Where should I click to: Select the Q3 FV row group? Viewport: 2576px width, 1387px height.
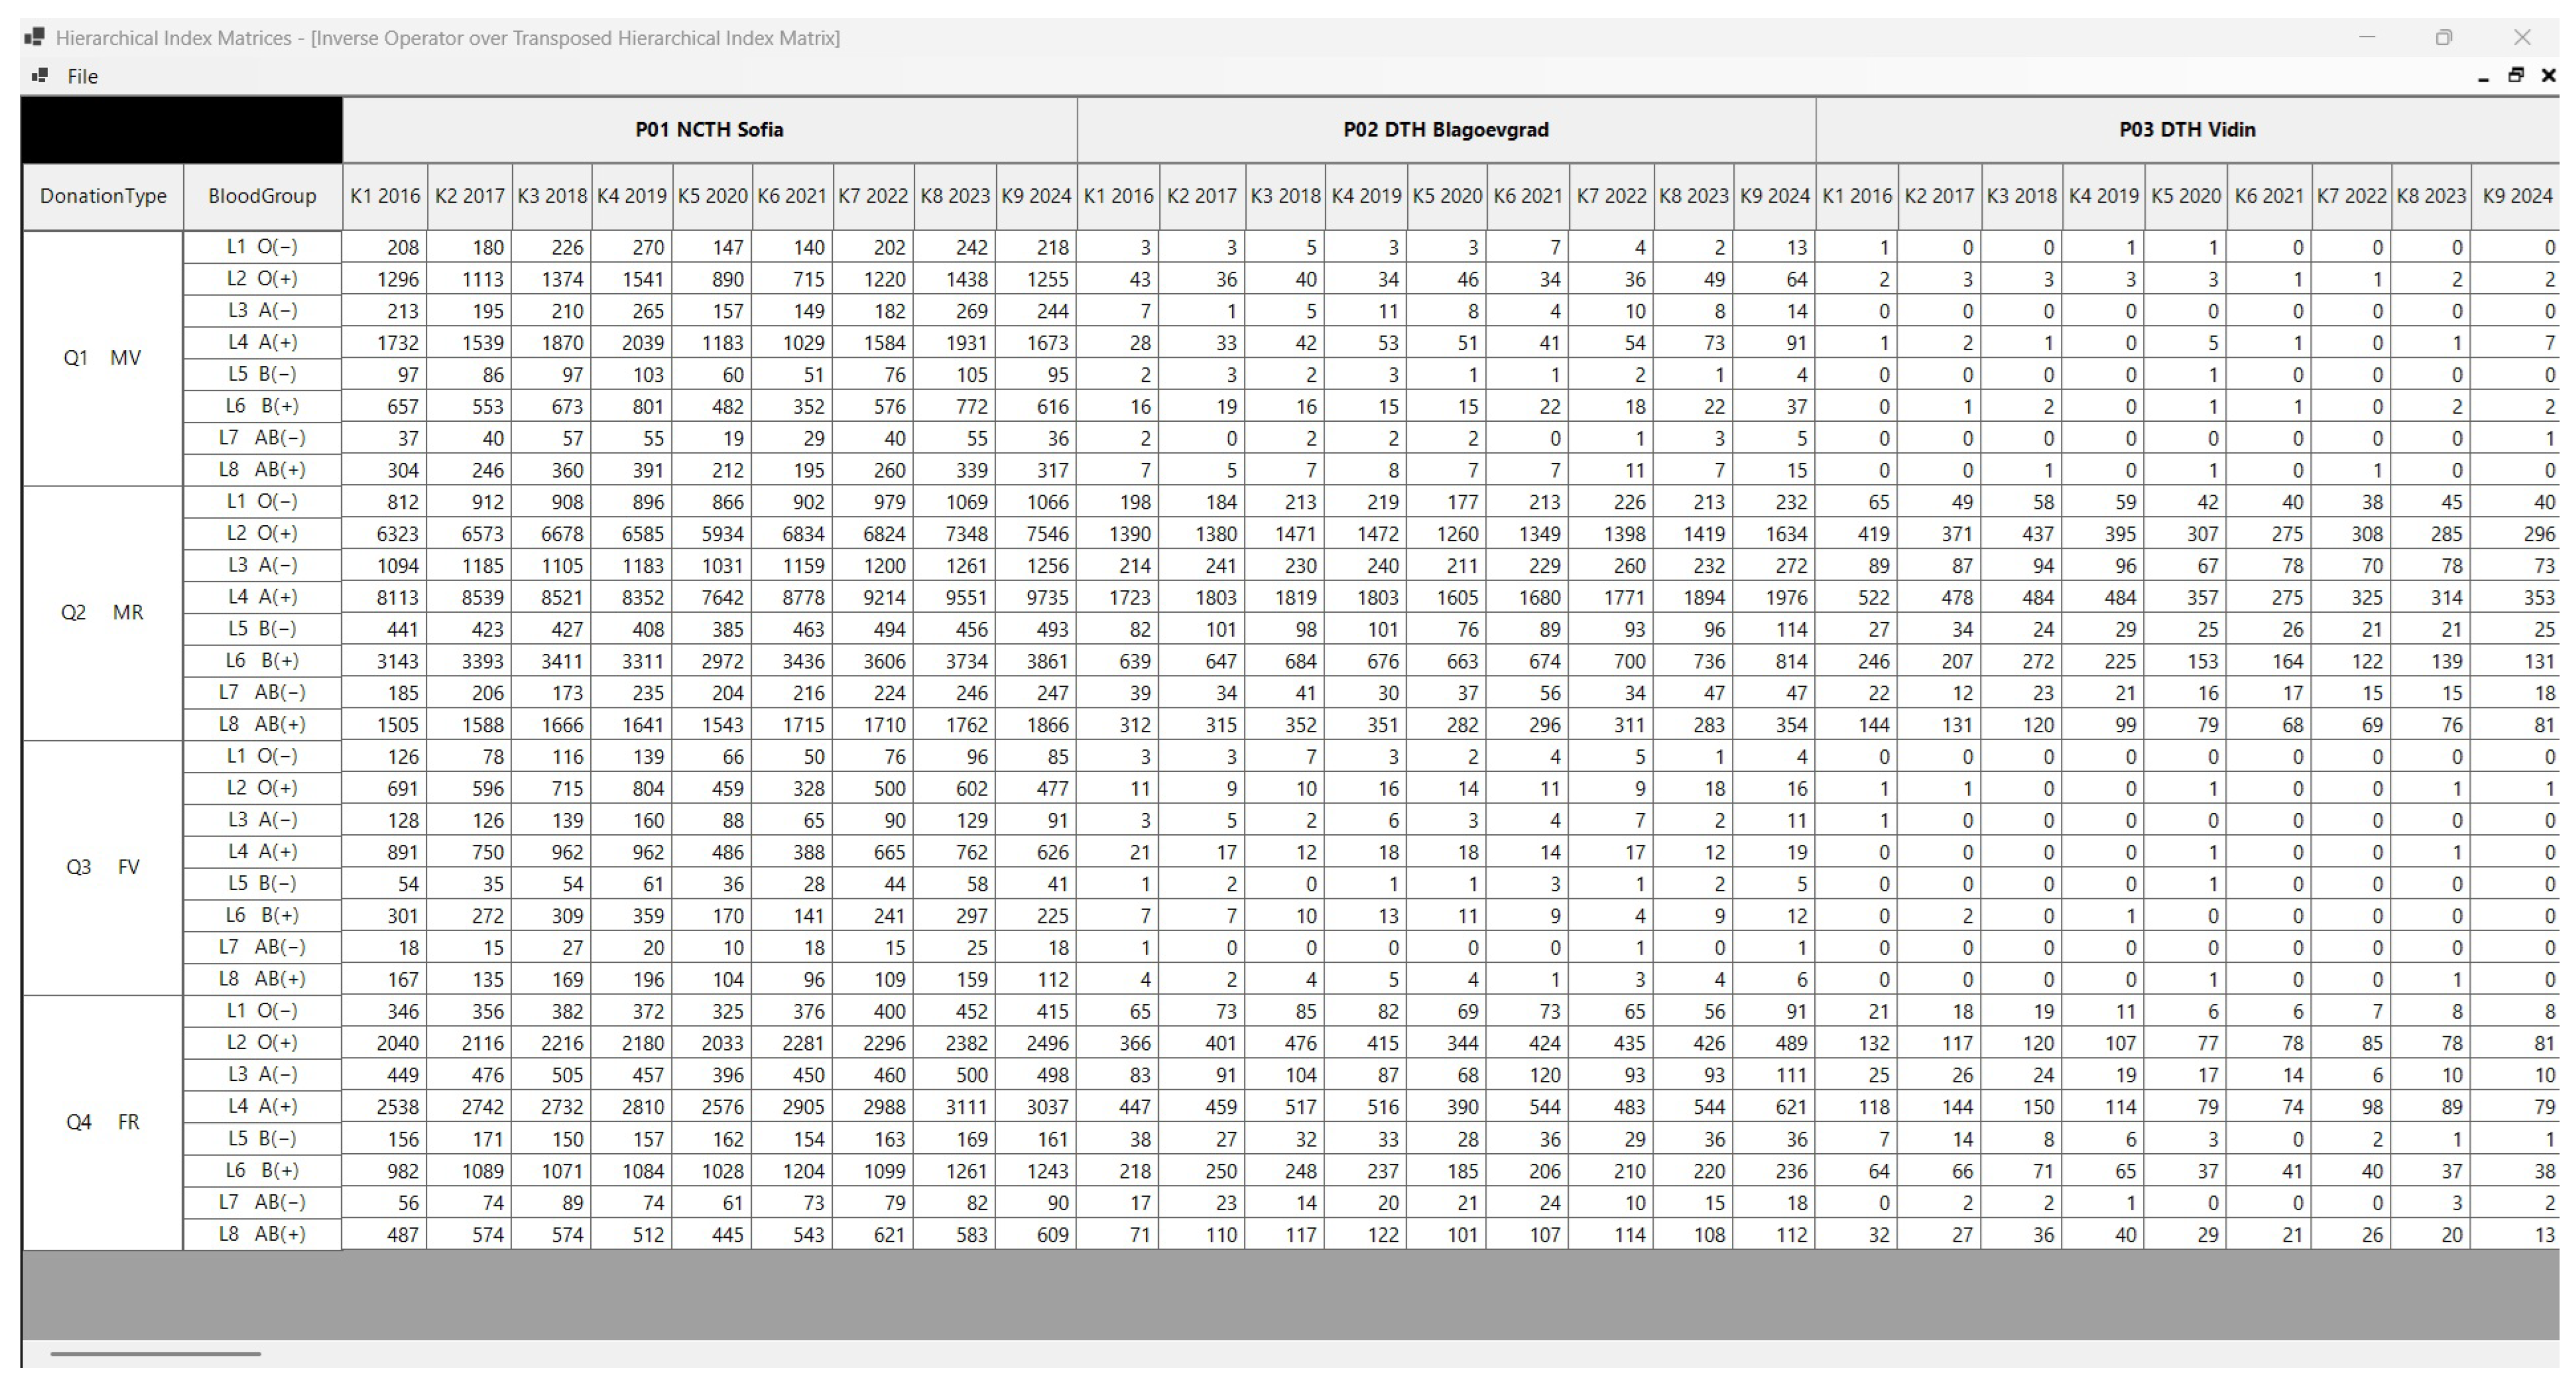coord(102,867)
